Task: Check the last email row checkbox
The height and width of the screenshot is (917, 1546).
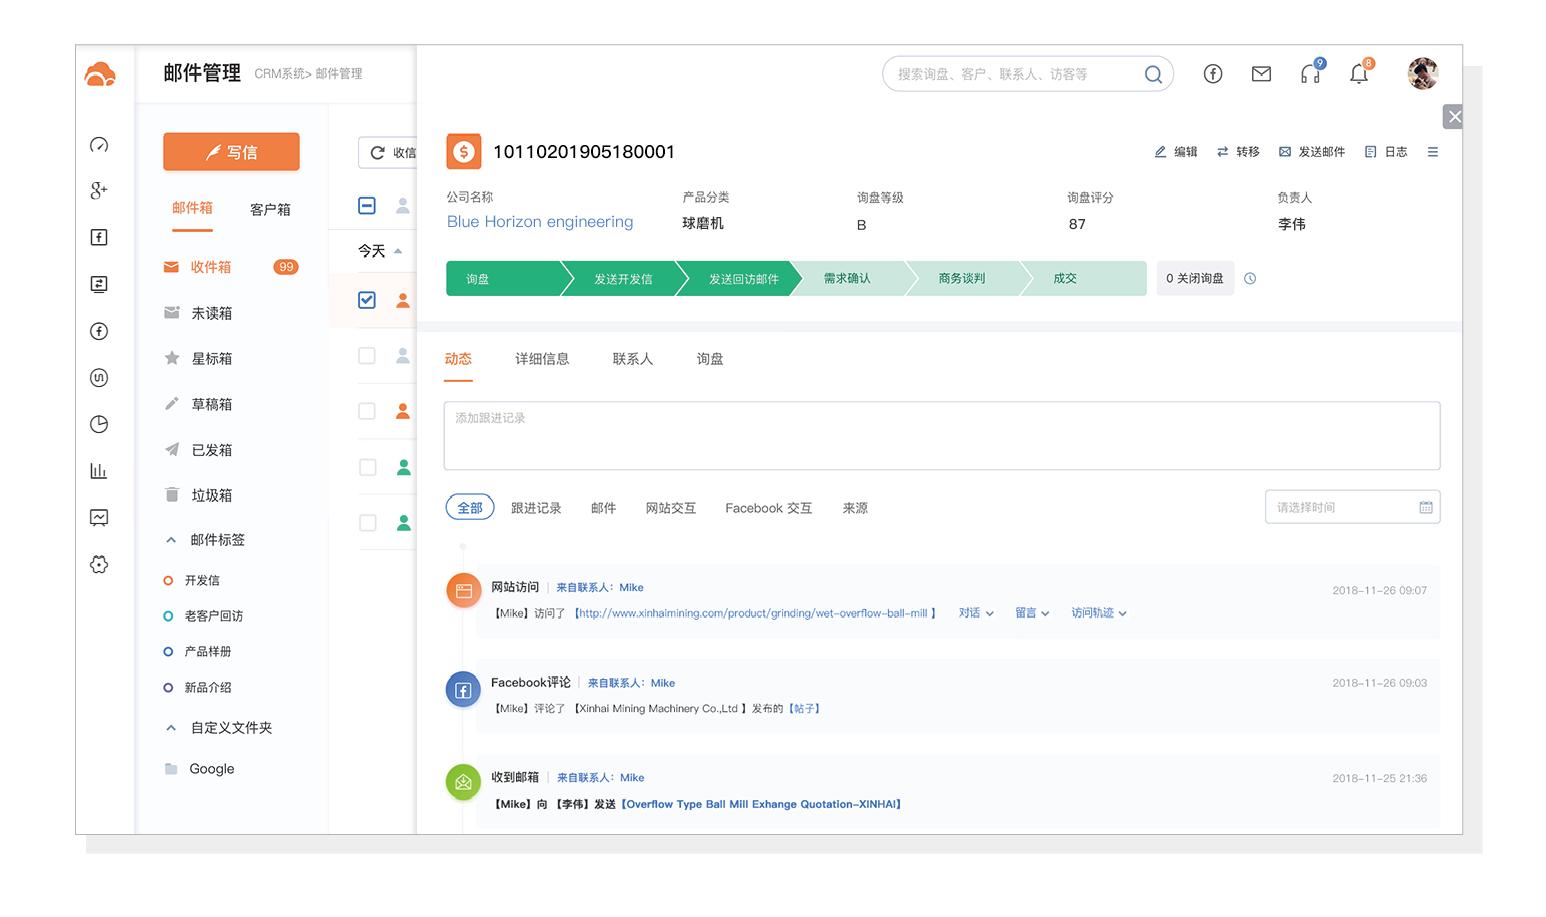Action: (x=367, y=523)
